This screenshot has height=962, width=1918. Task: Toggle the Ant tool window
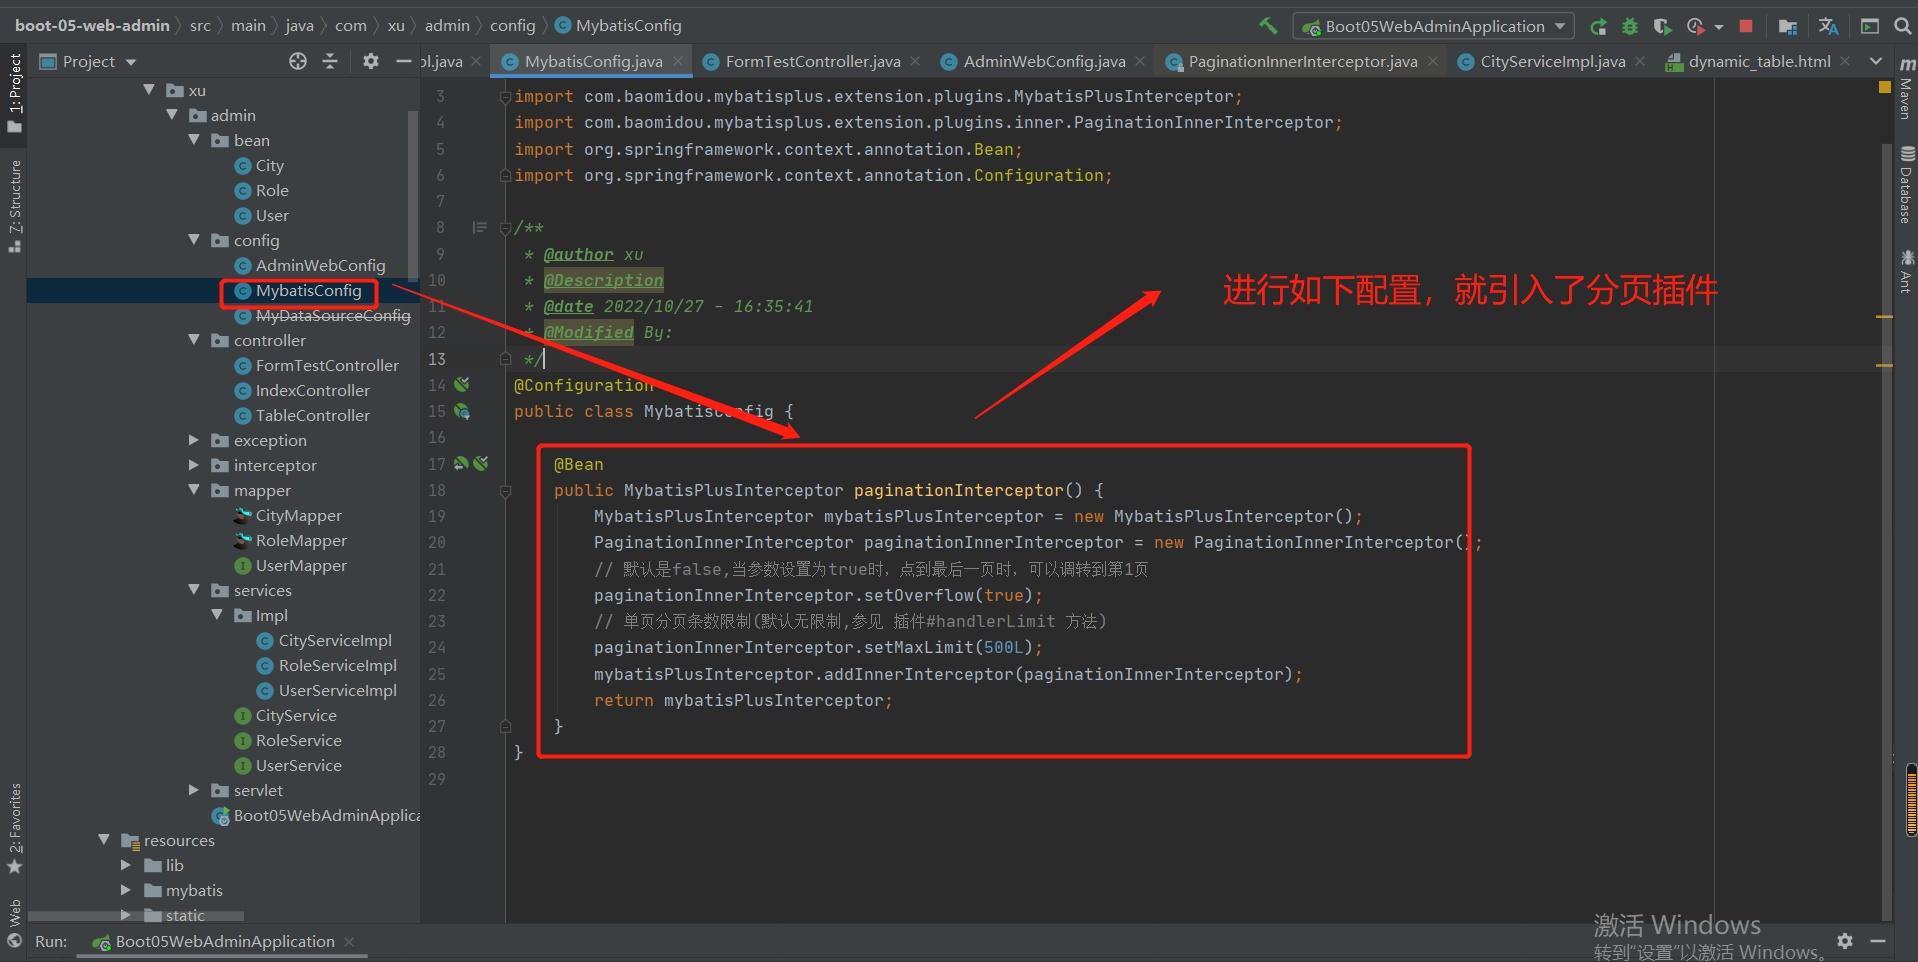pyautogui.click(x=1906, y=271)
